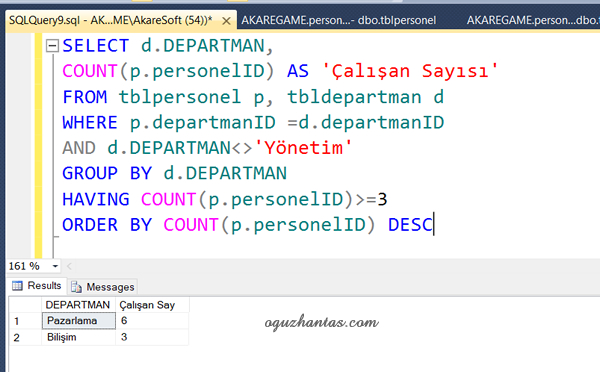The width and height of the screenshot is (600, 372).
Task: Collapse the SELECT query block
Action: pos(52,46)
